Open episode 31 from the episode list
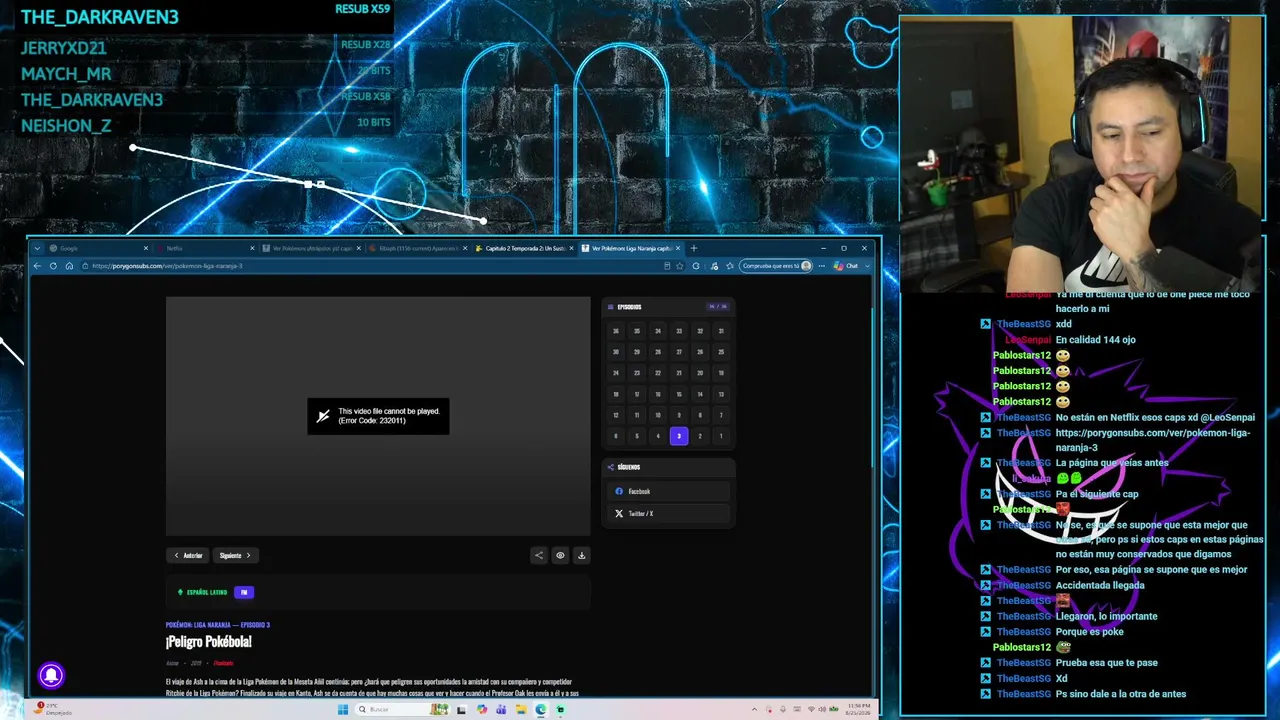This screenshot has width=1280, height=720. [x=721, y=331]
